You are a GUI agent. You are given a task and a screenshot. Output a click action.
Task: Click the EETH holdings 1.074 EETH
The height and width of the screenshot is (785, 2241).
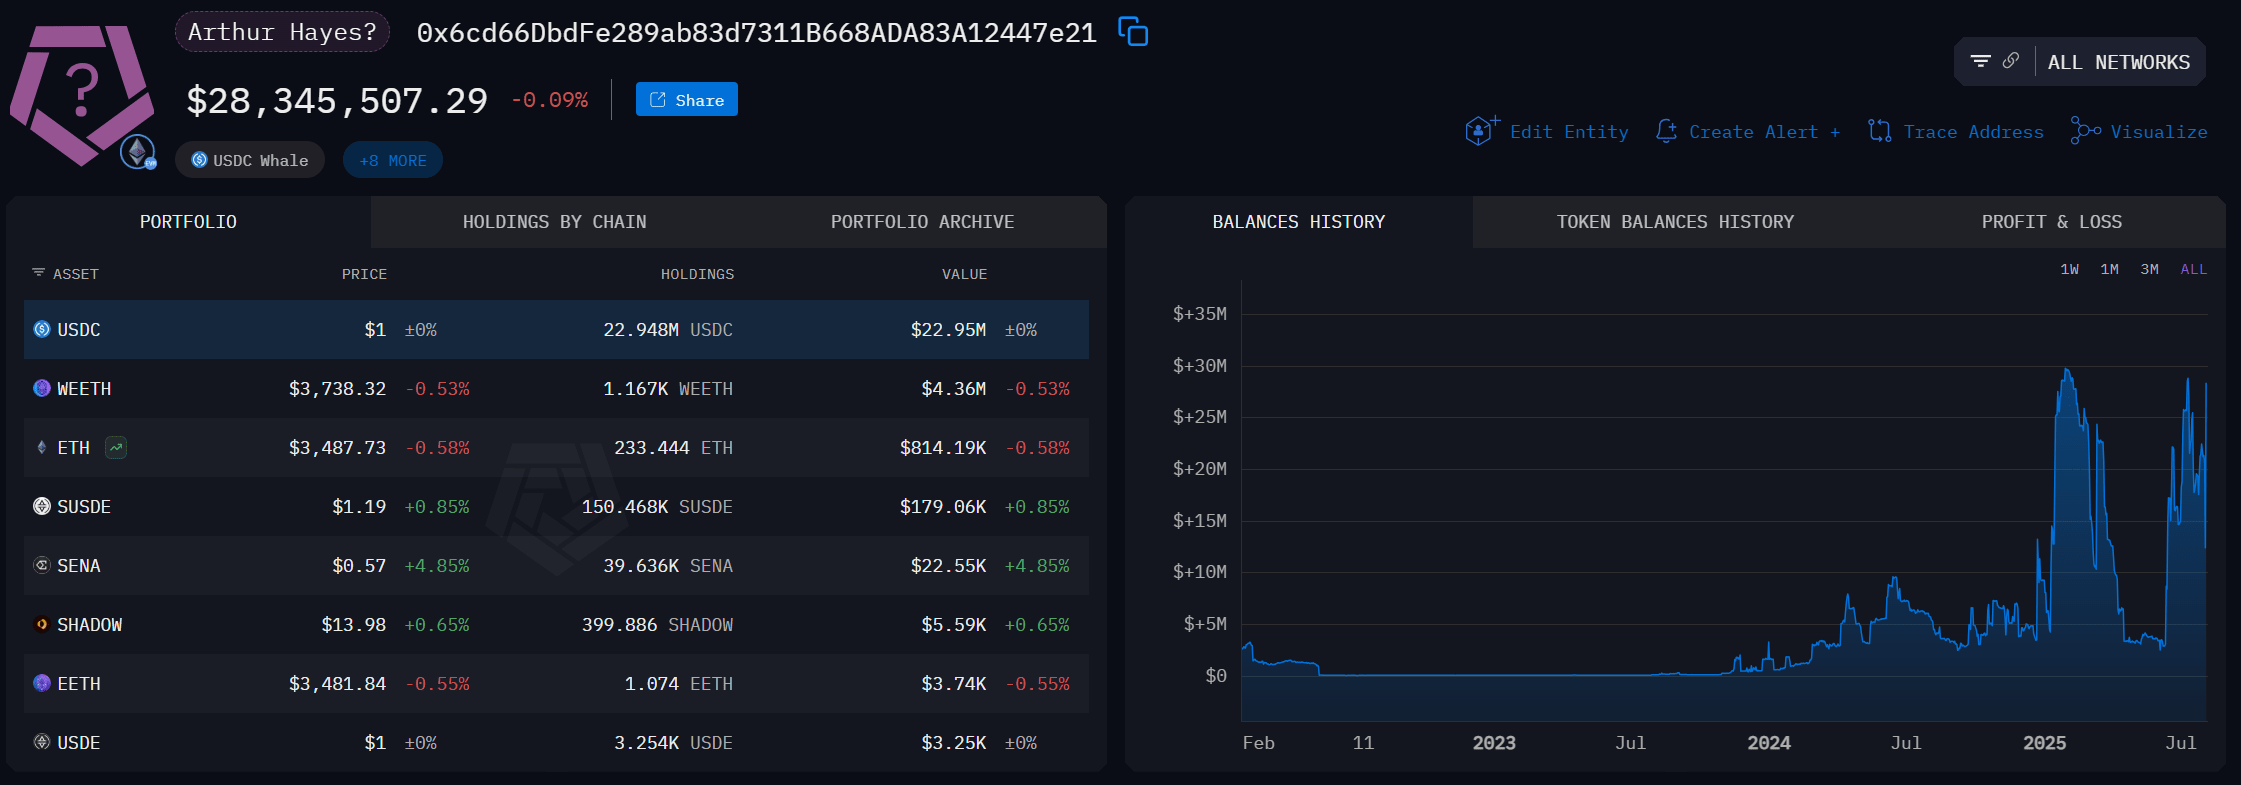679,684
